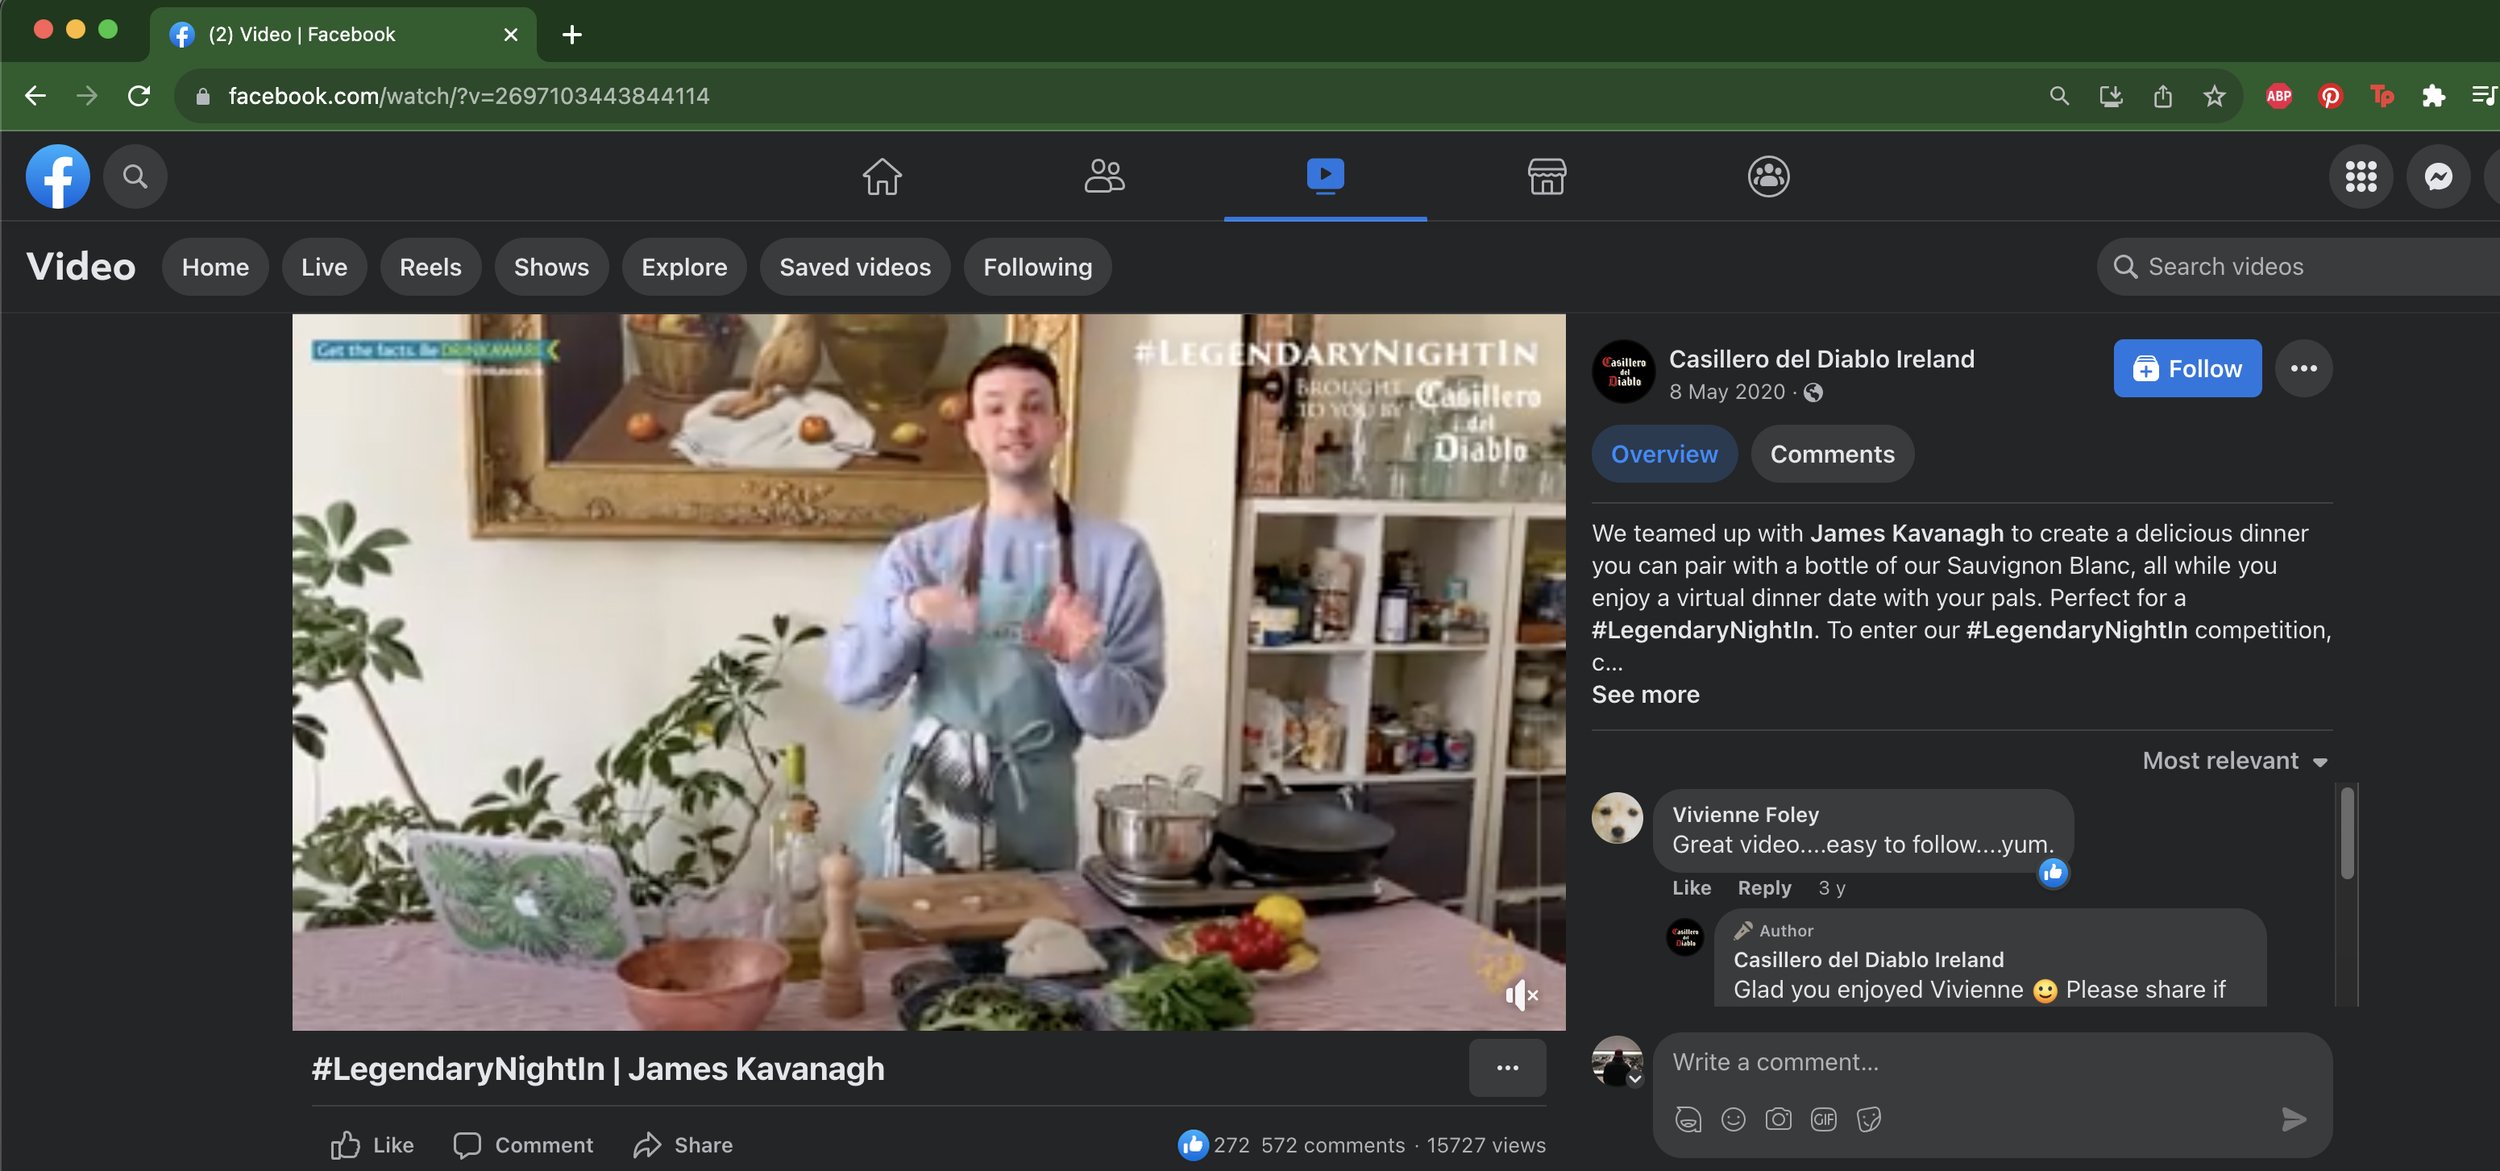This screenshot has height=1171, width=2500.
Task: Add a GIF to the comment
Action: (x=1823, y=1119)
